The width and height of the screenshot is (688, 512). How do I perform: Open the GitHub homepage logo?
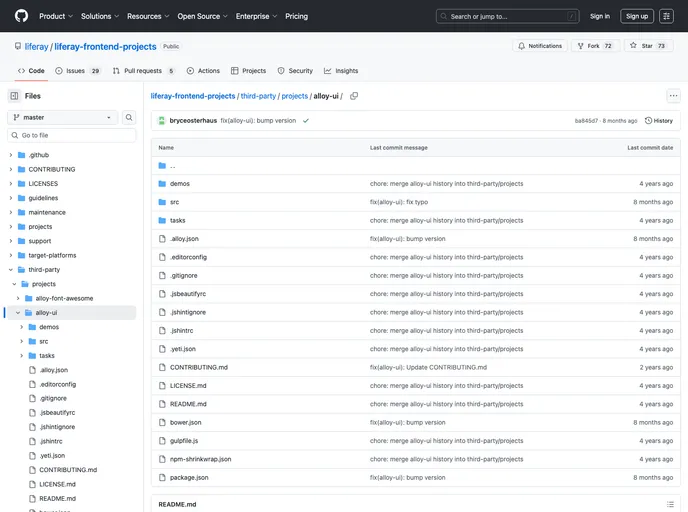coord(21,16)
